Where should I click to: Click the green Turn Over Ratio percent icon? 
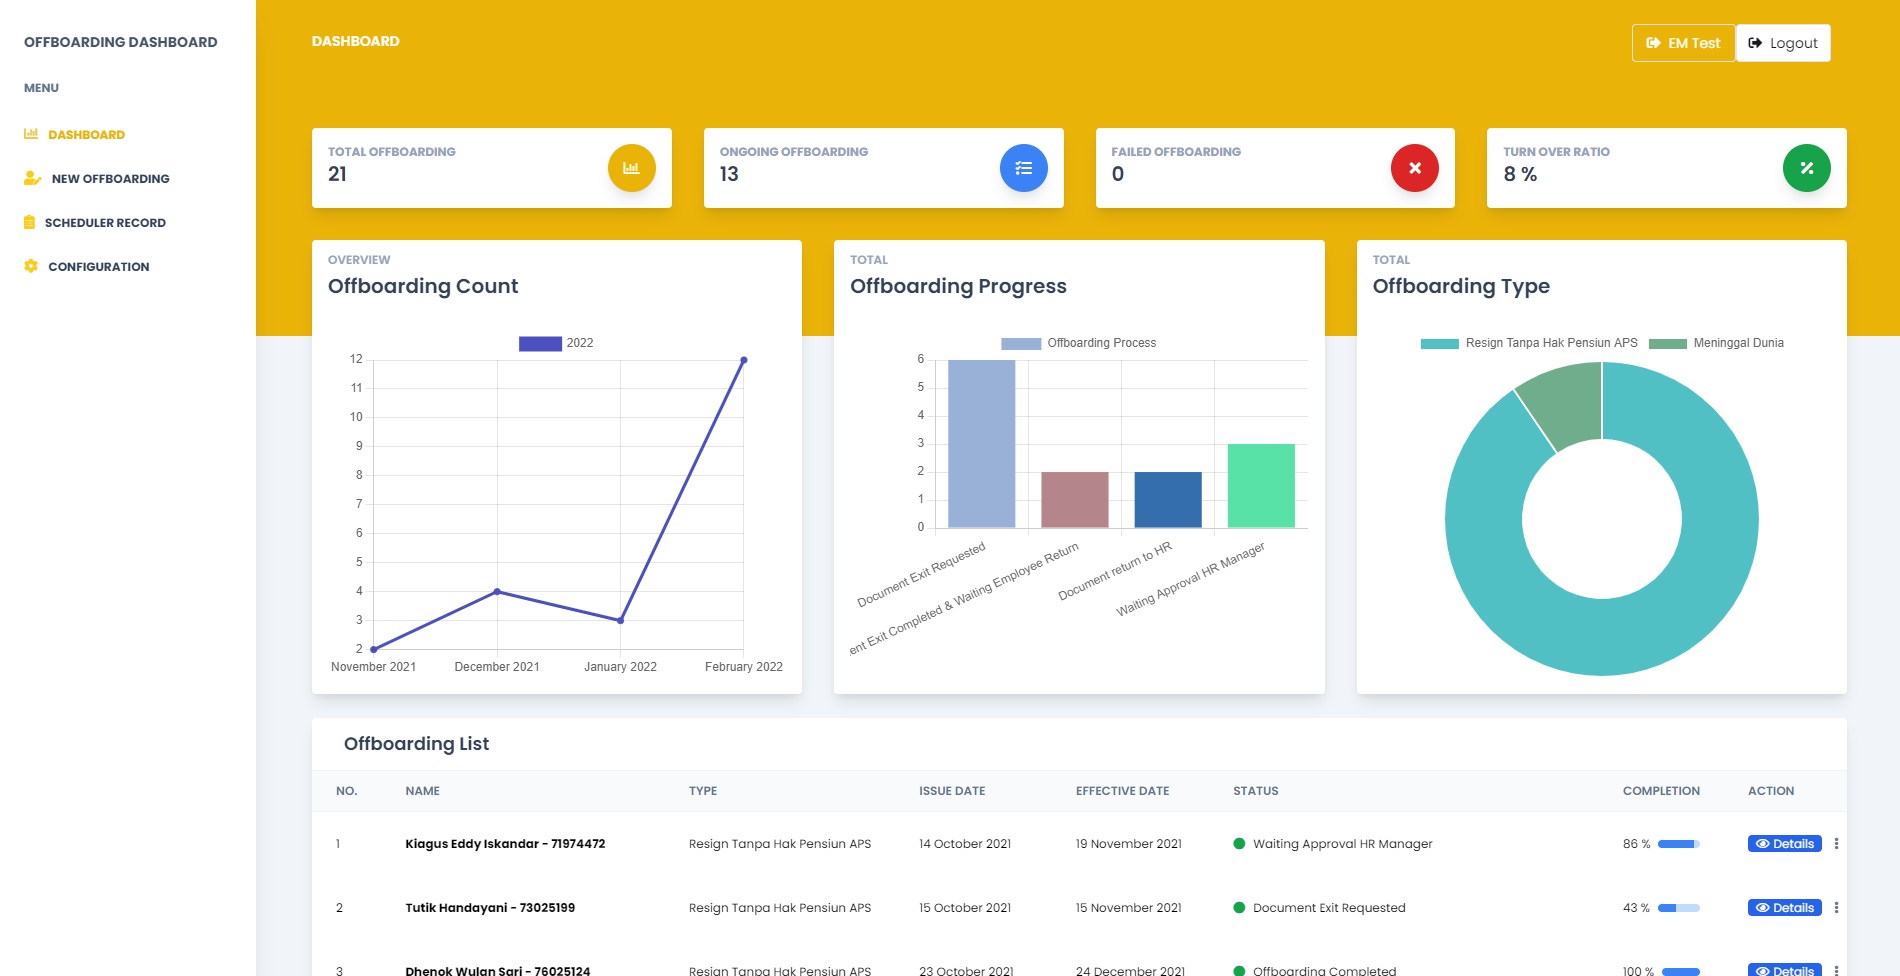pyautogui.click(x=1806, y=168)
